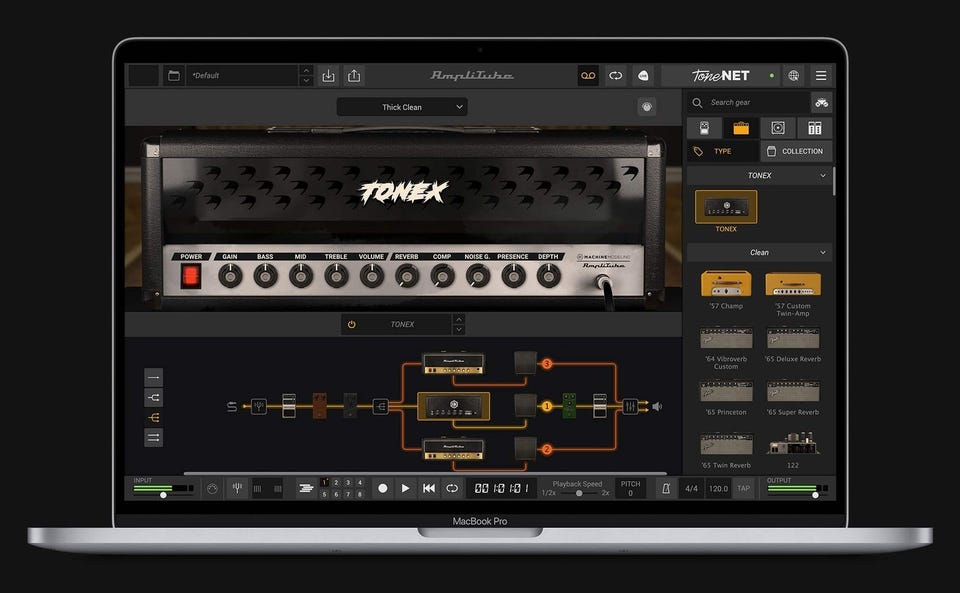Image resolution: width=960 pixels, height=593 pixels.
Task: Collapse the TONEX section in gear browser
Action: pos(823,176)
